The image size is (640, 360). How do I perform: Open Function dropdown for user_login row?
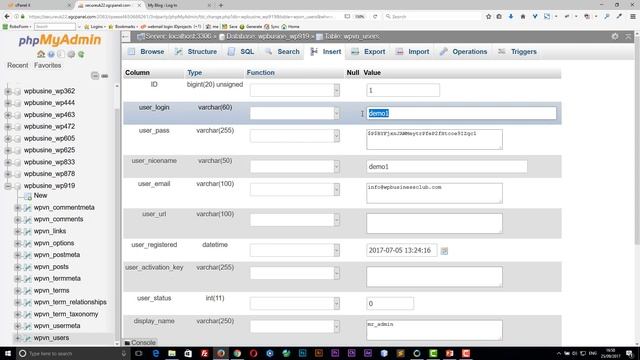coord(295,113)
